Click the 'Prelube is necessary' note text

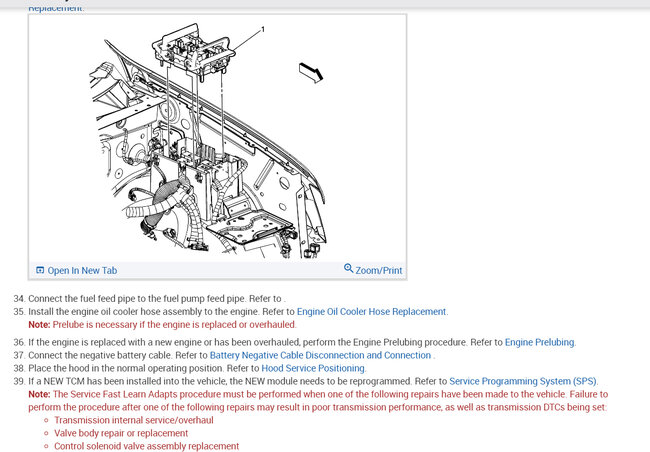(162, 324)
